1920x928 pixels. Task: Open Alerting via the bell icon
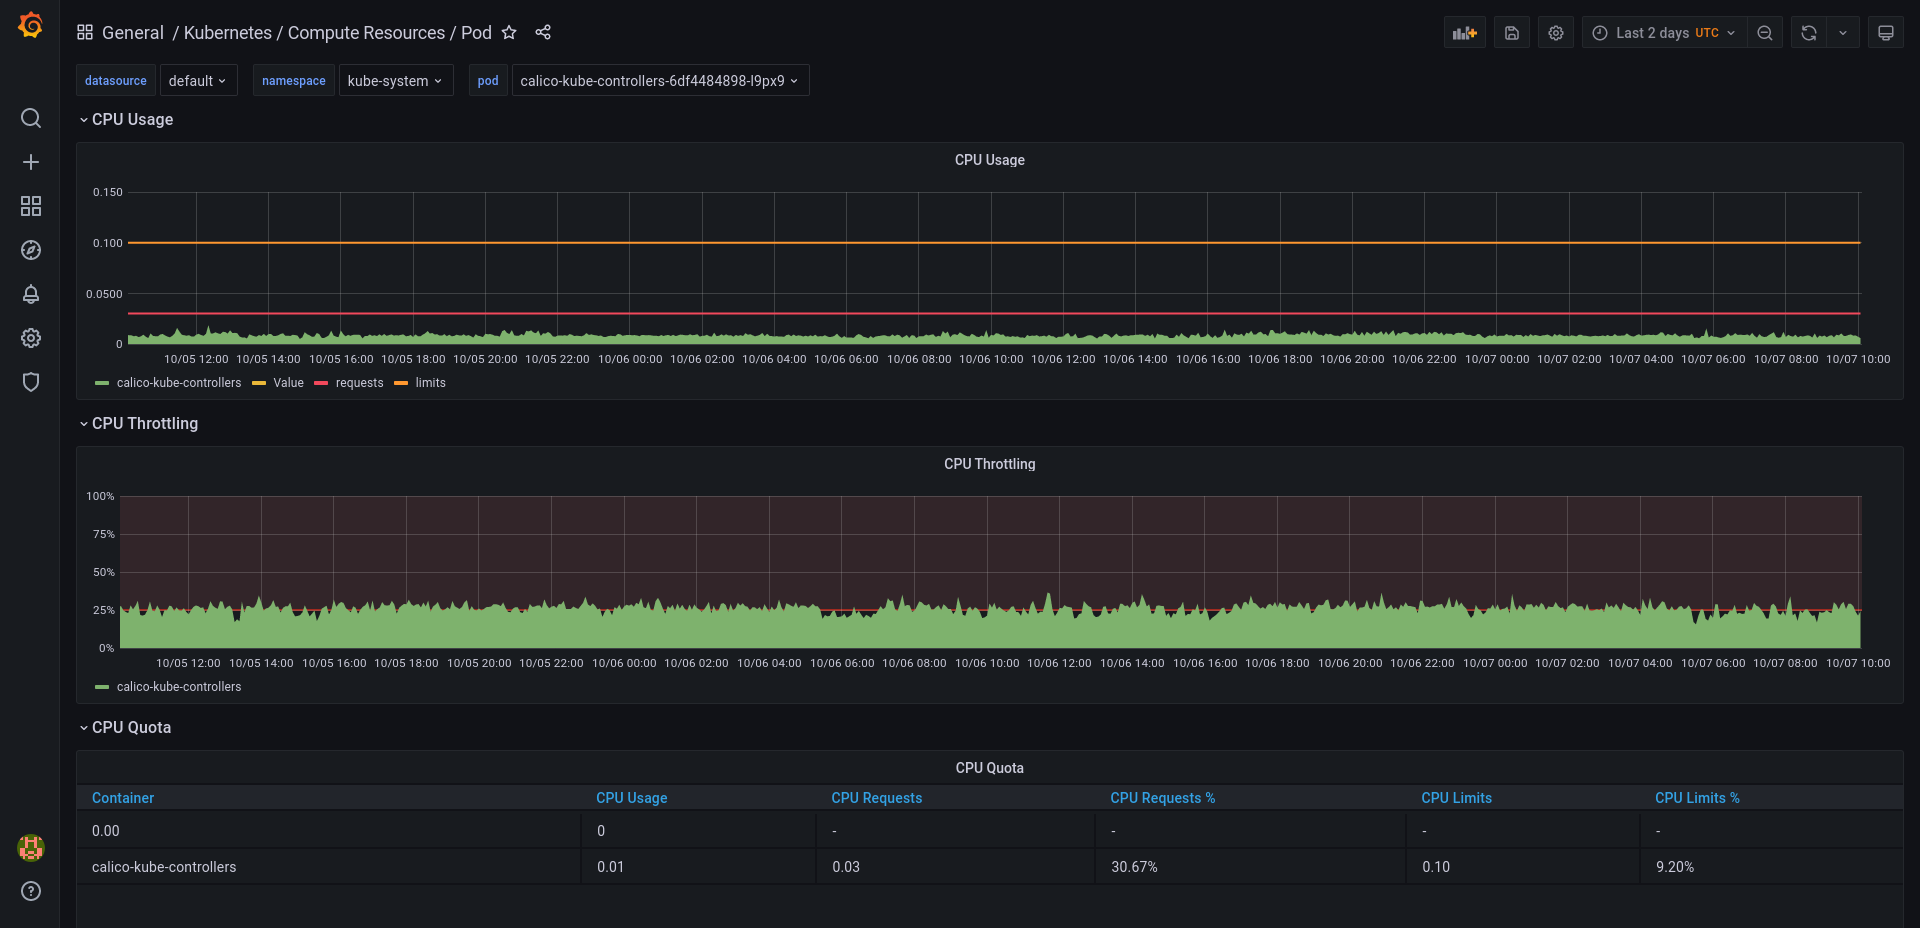point(31,294)
